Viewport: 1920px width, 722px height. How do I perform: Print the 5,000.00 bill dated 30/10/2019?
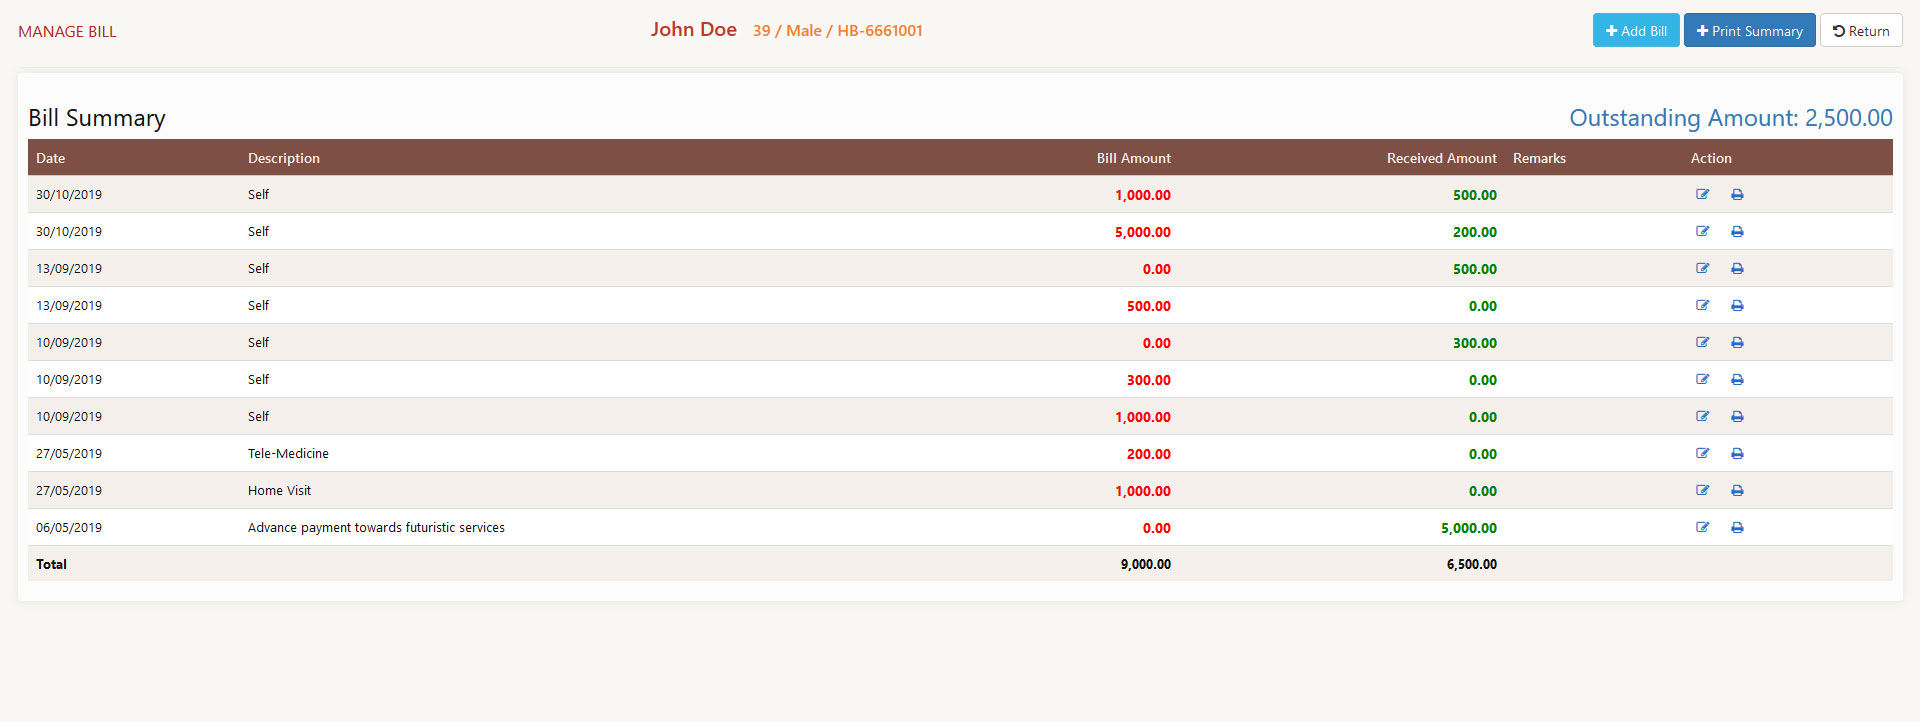click(1737, 232)
